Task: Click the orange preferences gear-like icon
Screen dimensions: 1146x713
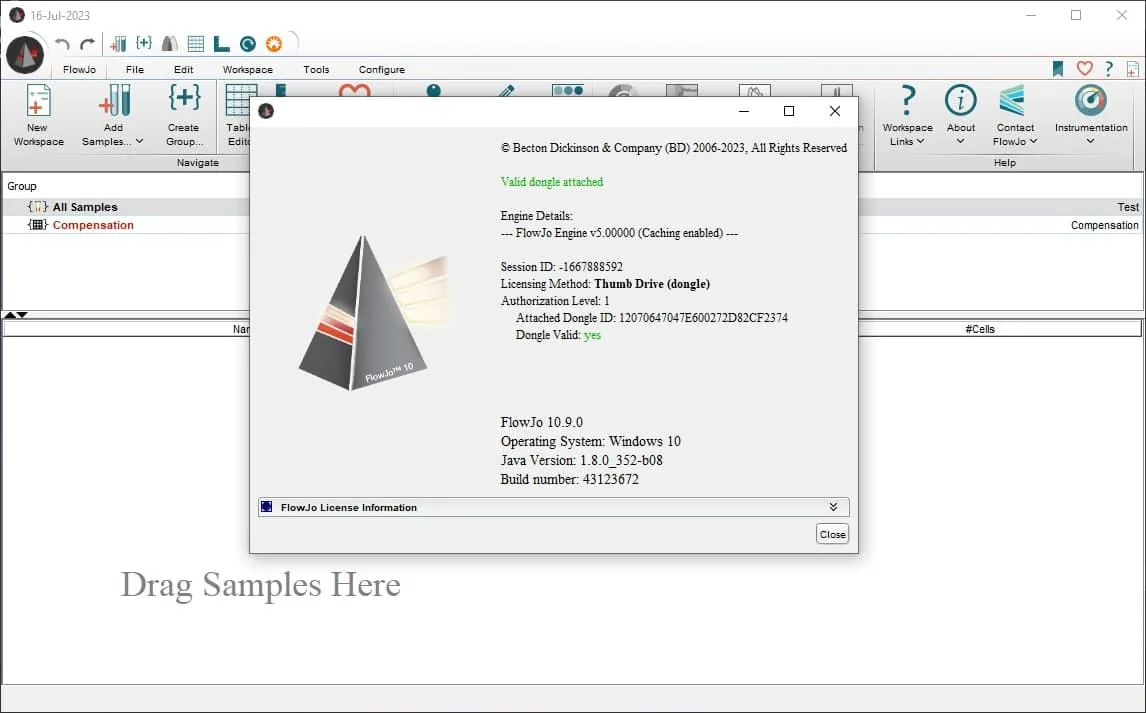Action: click(x=273, y=44)
